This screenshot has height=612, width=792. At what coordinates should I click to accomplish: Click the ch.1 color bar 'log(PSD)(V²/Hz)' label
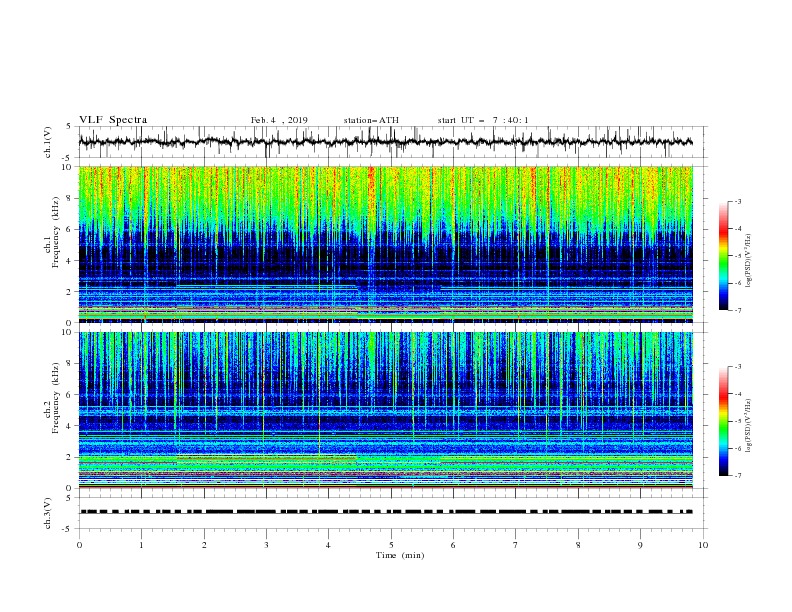tap(750, 261)
